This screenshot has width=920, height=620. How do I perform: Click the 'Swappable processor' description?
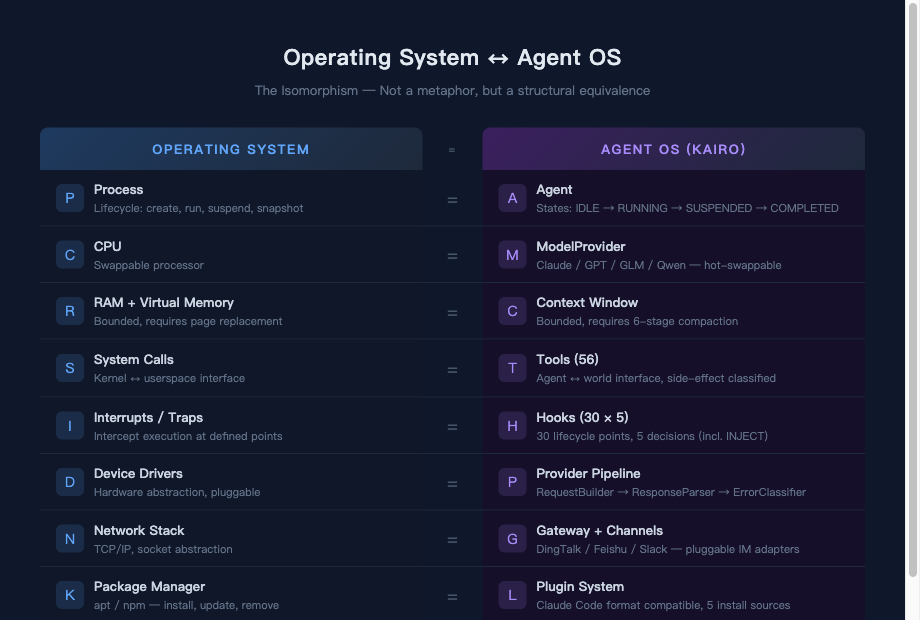click(x=148, y=265)
